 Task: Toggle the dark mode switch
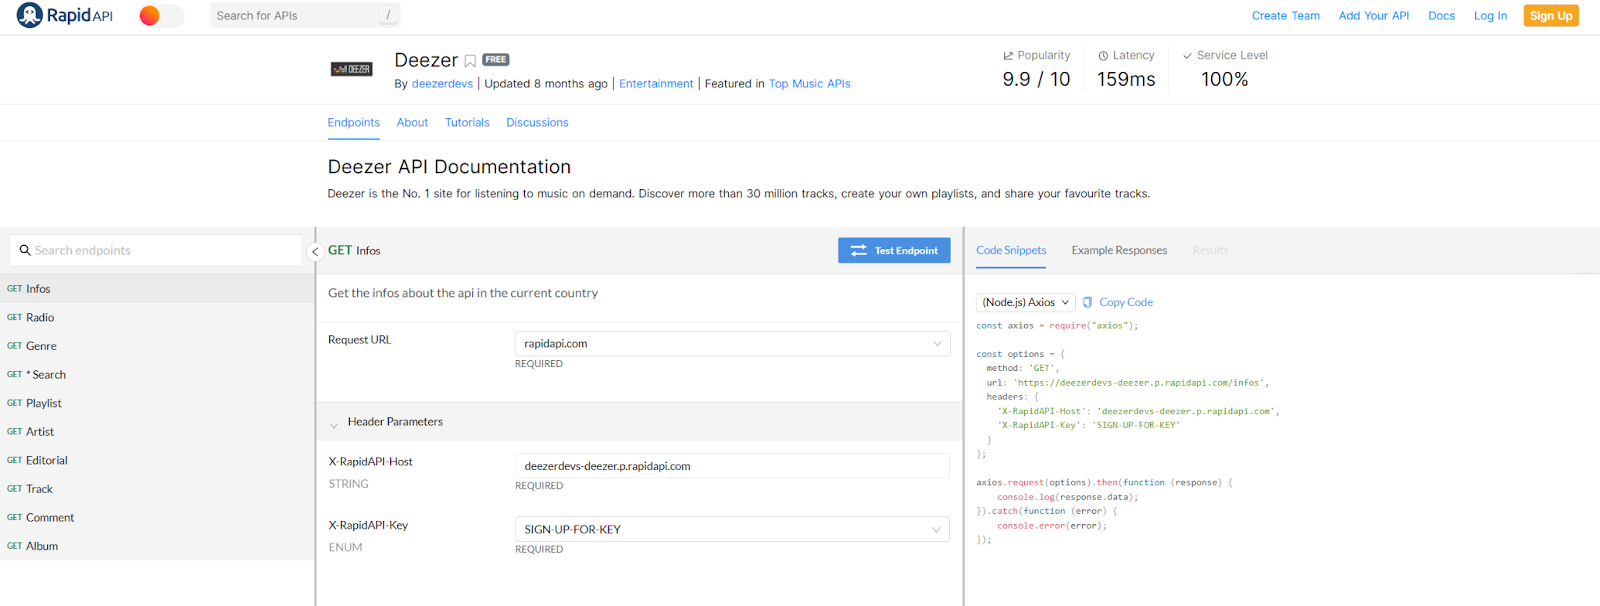point(161,15)
